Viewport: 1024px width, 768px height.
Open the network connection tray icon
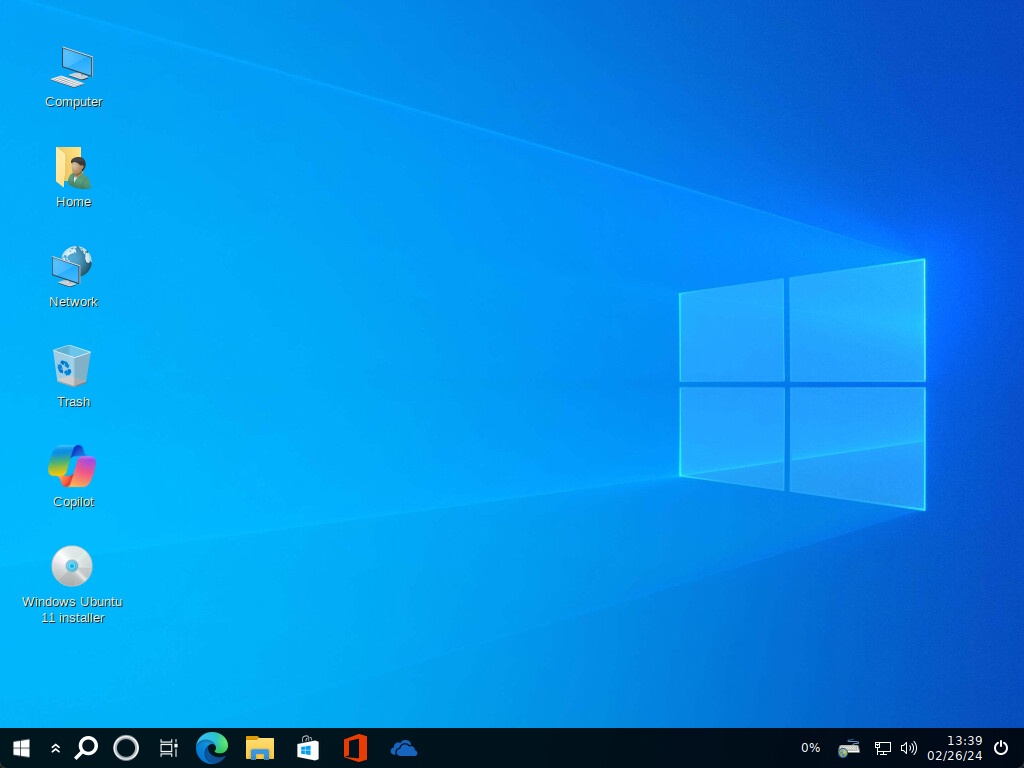(883, 748)
